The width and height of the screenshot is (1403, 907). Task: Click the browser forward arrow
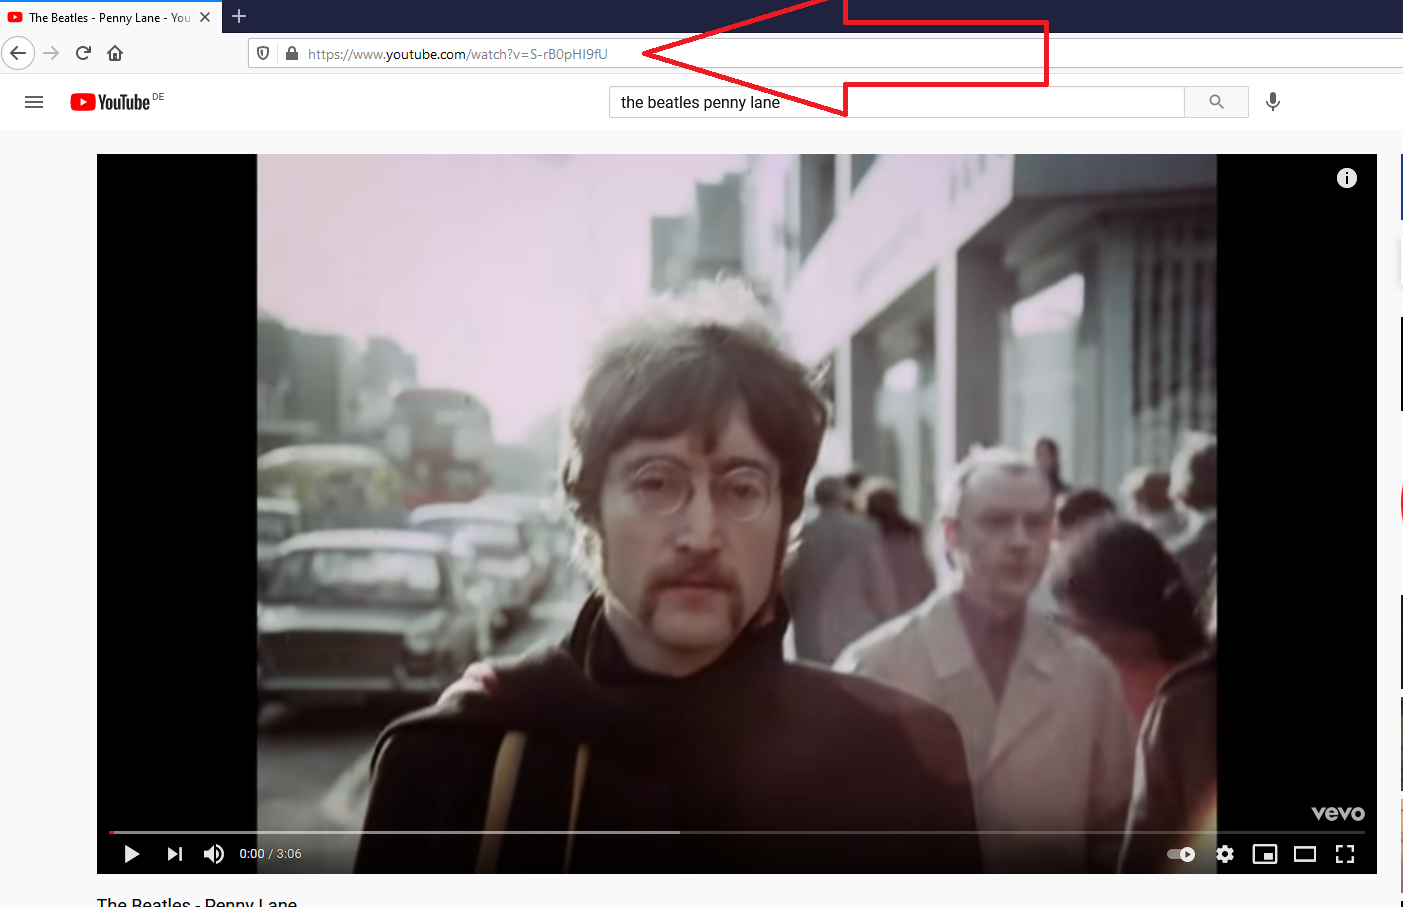tap(51, 53)
